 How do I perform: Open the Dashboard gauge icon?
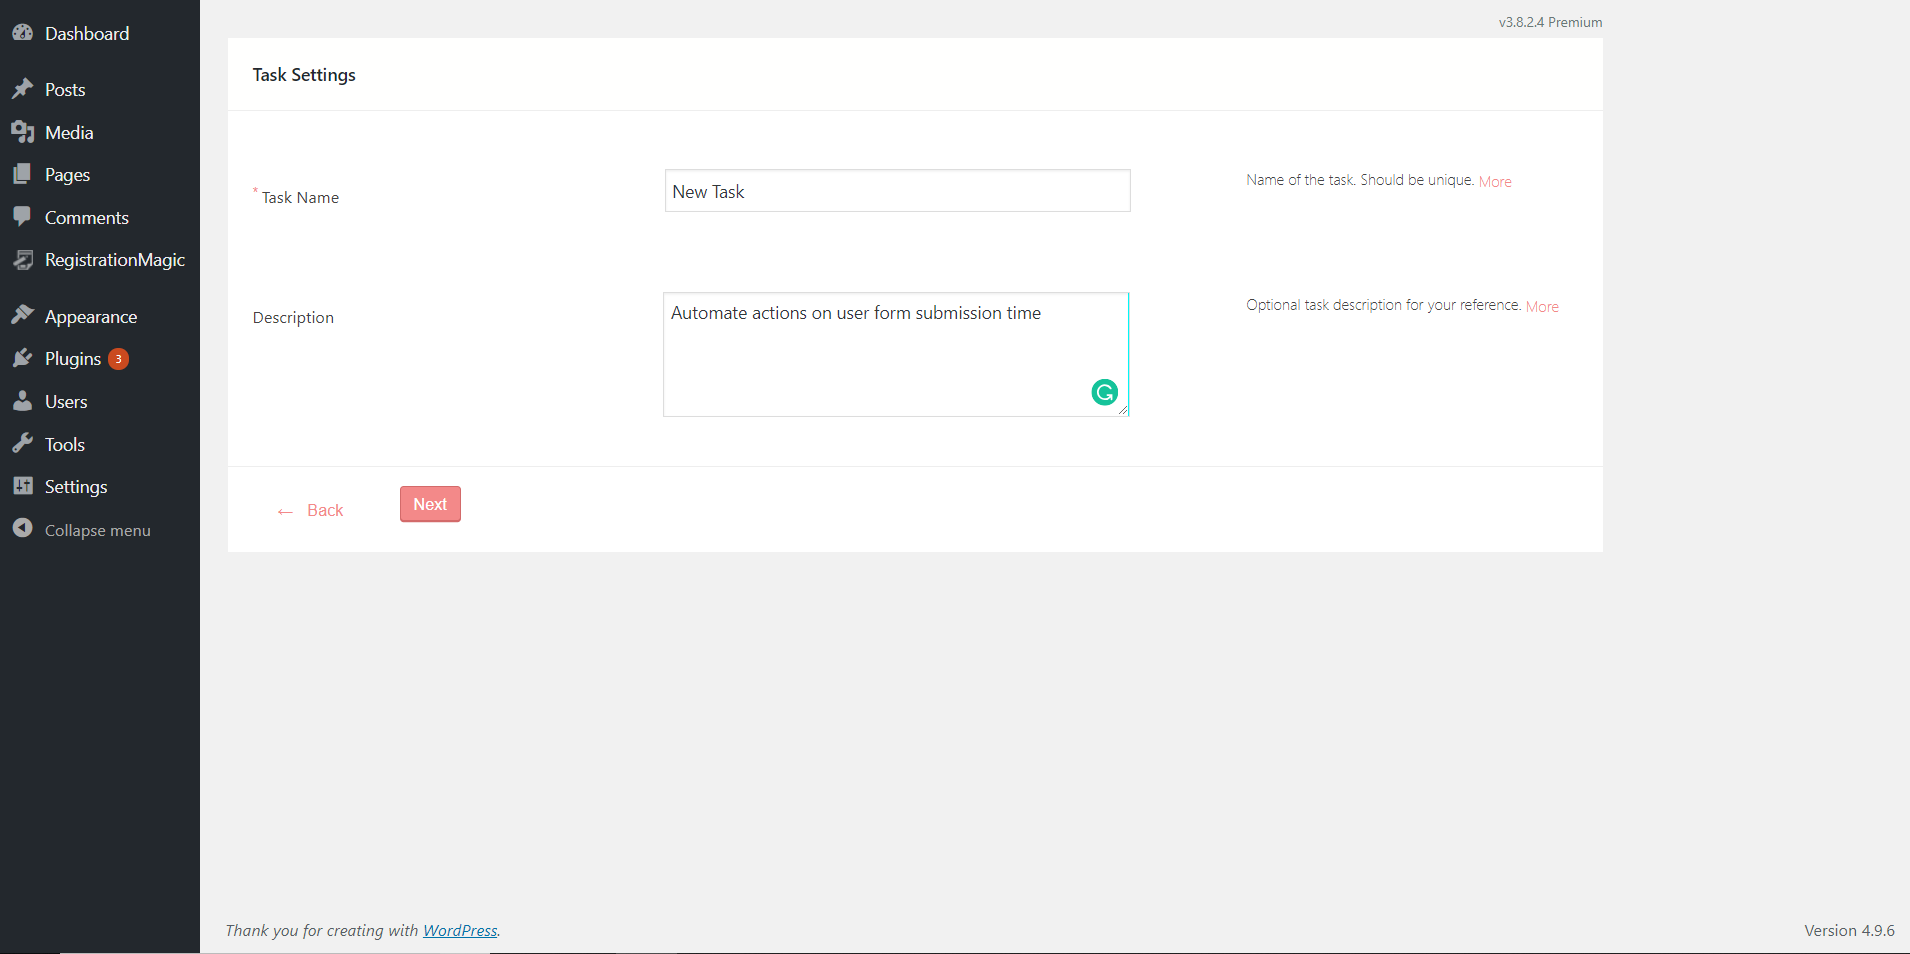(x=24, y=33)
